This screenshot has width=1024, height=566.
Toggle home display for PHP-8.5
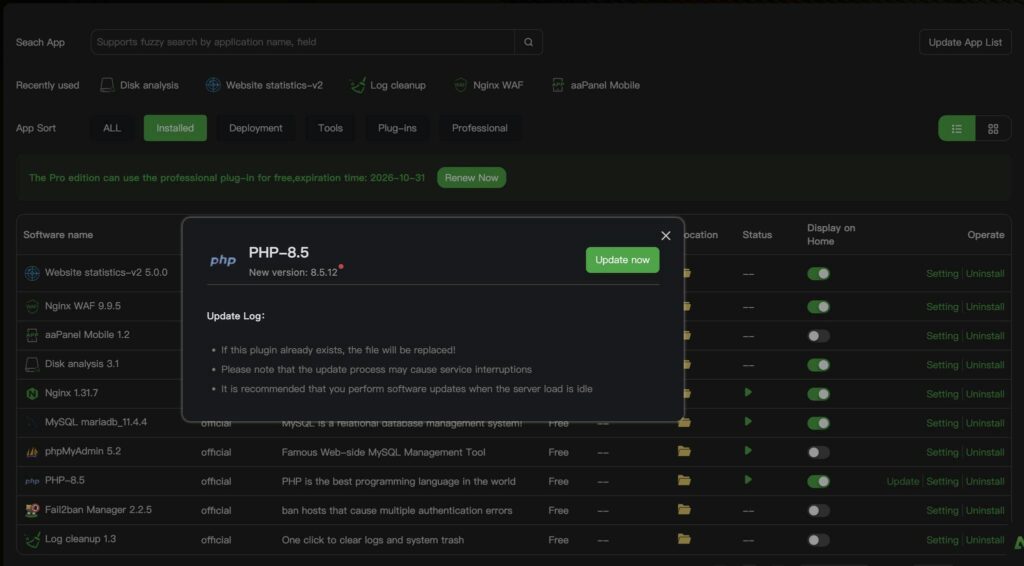818,482
